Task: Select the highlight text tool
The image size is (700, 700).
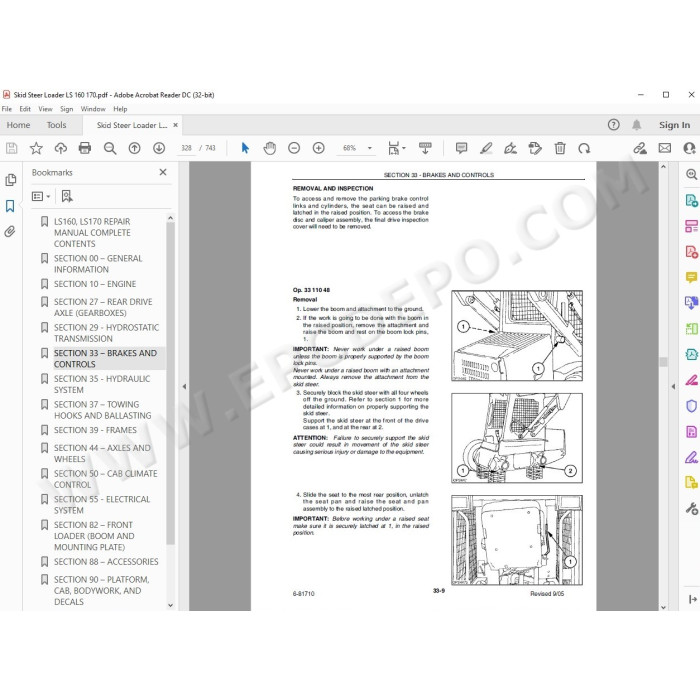Action: 486,148
